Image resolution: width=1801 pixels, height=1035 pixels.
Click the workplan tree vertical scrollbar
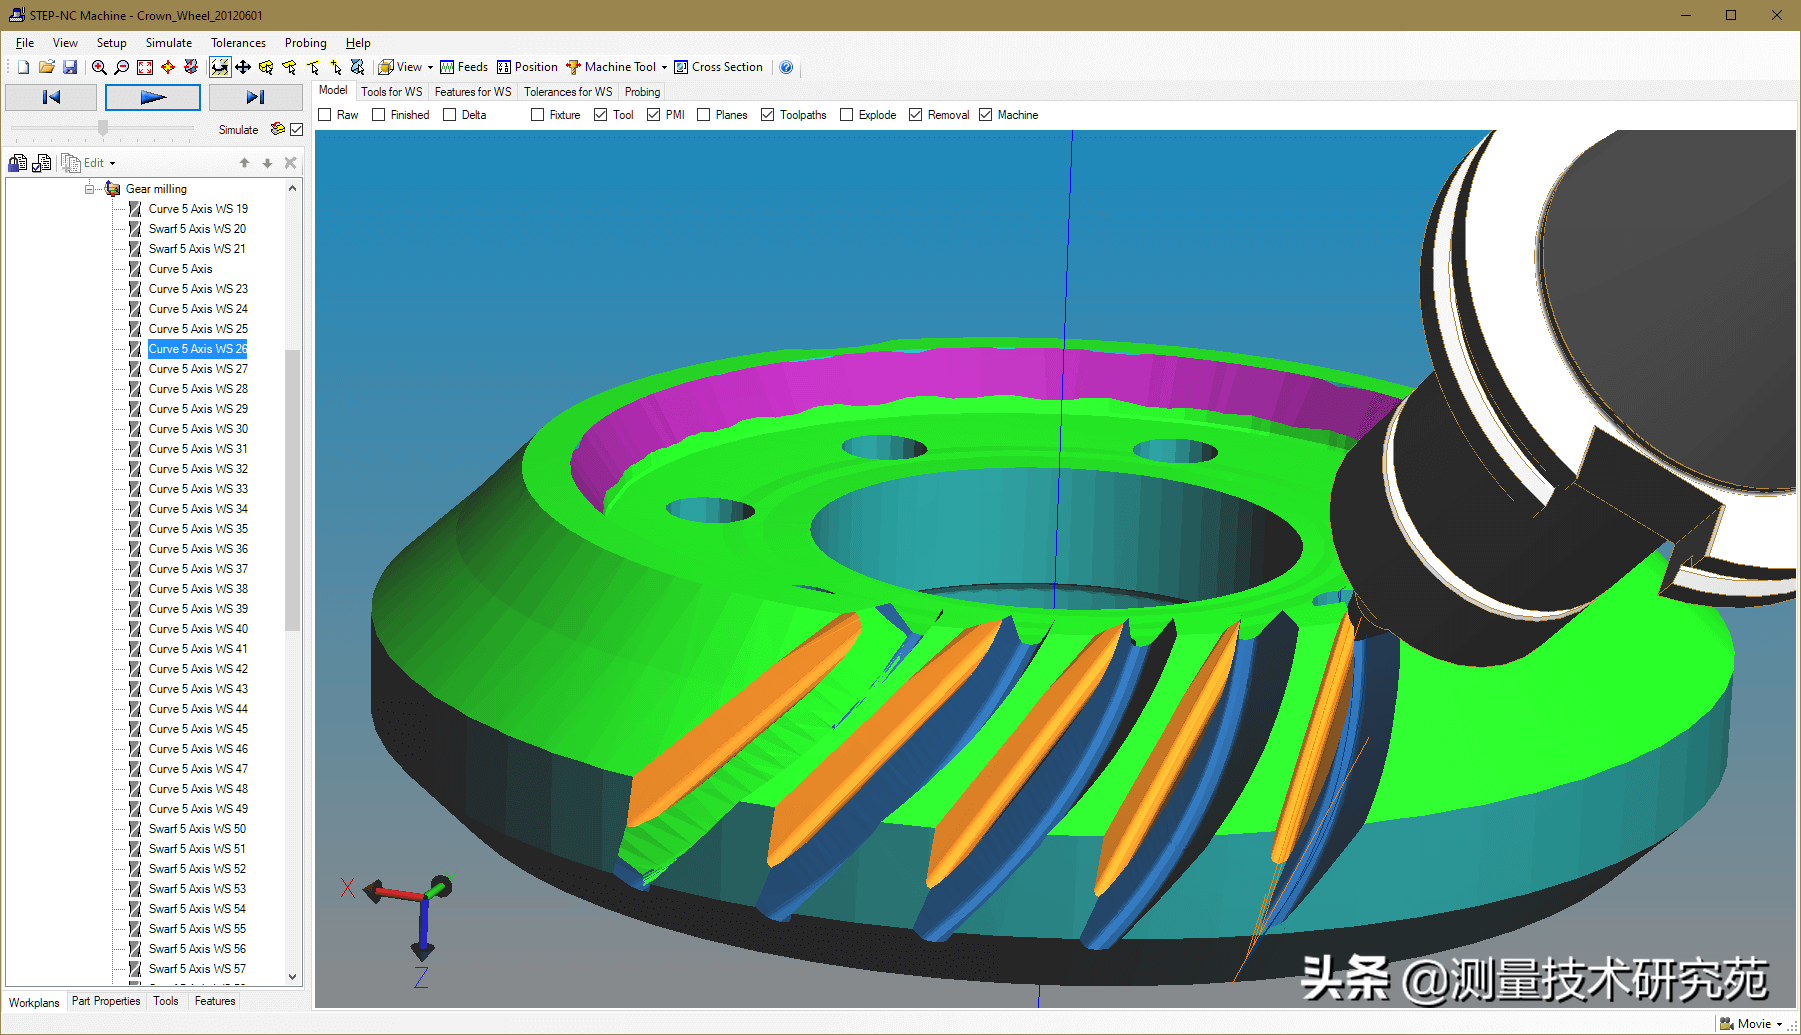pos(292,490)
